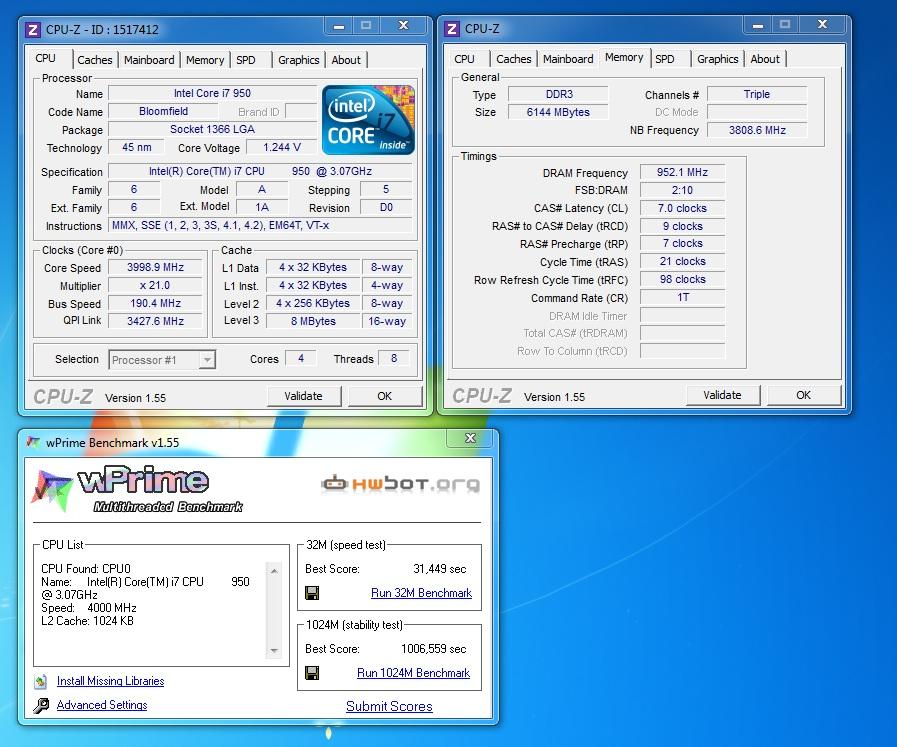
Task: Click the CPU-Z Z icon in left window title
Action: (33, 29)
